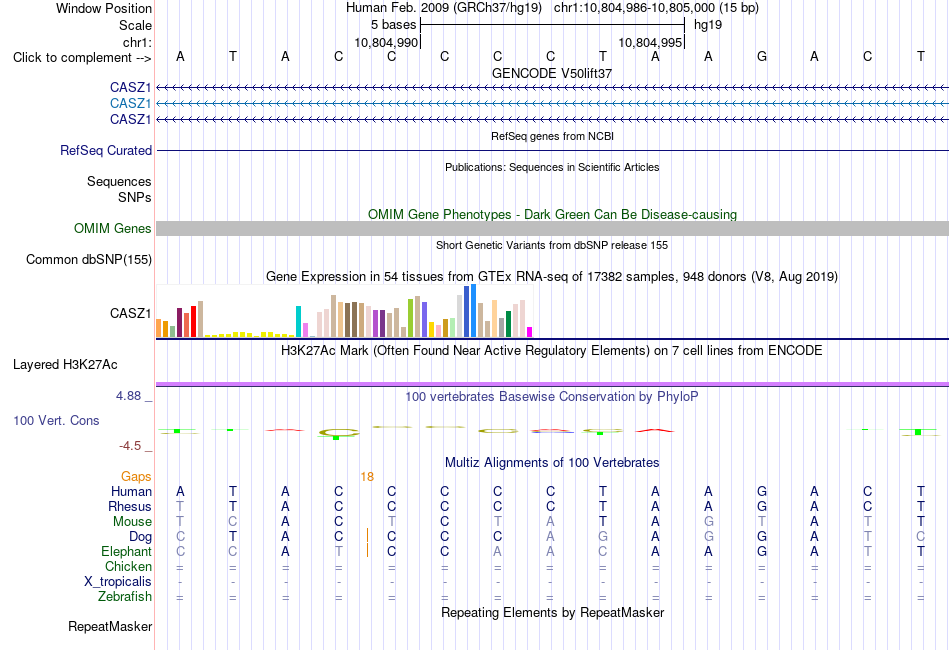Viewport: 950px width, 650px height.
Task: Click 'Repeating Elements by RepeatMasker' title
Action: pos(552,612)
